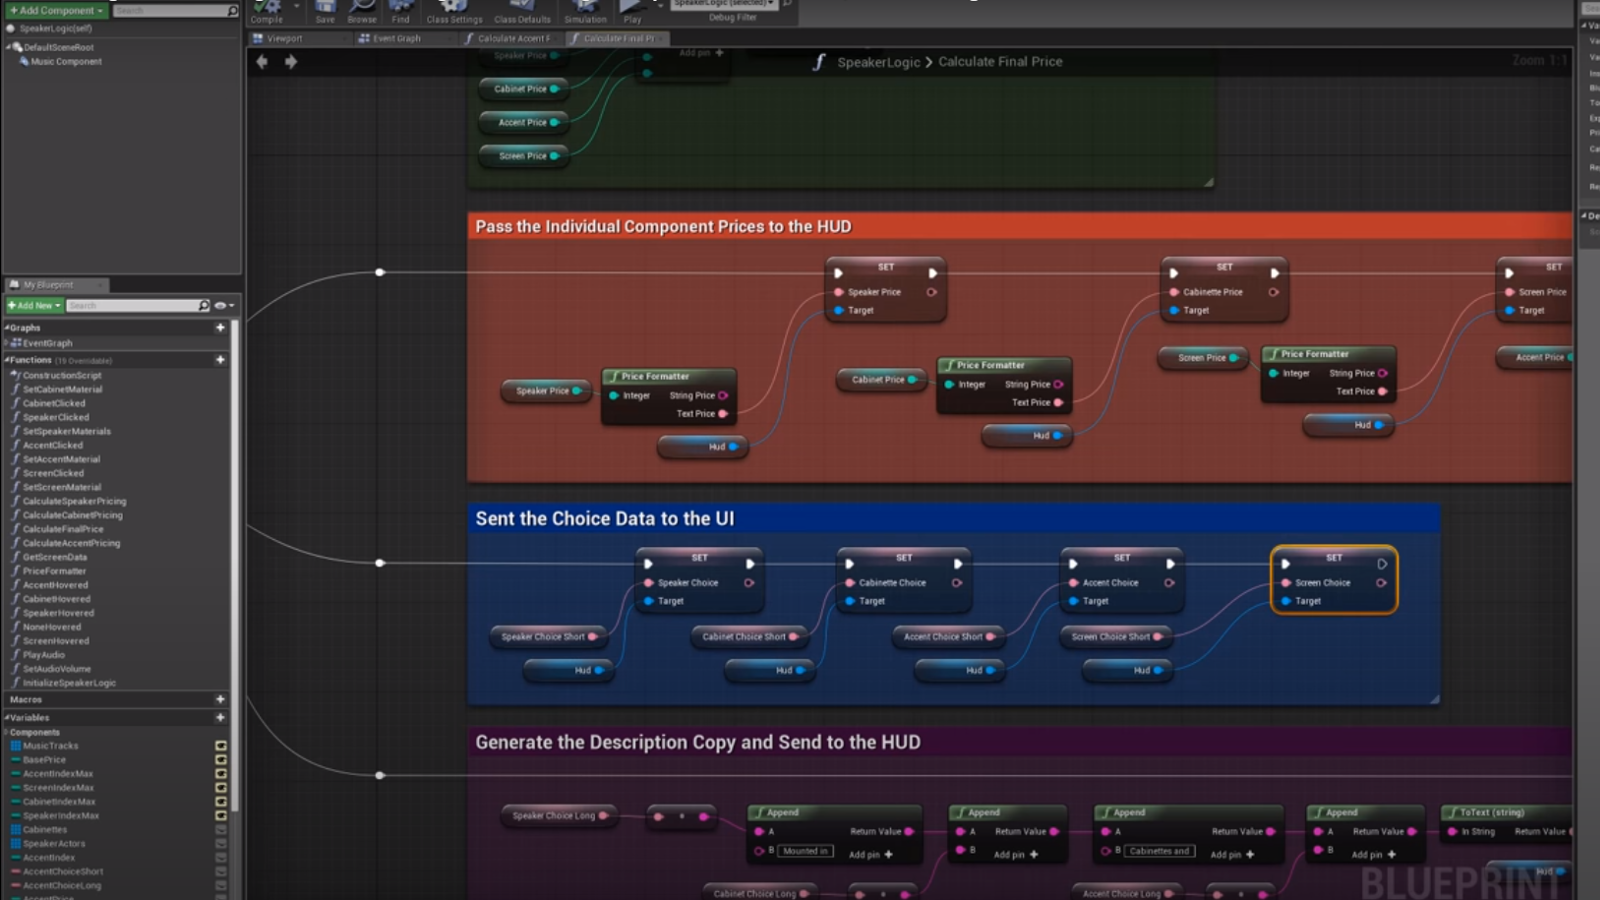Collapse the DefaultSceneRoot component tree
The width and height of the screenshot is (1600, 900).
click(x=8, y=47)
